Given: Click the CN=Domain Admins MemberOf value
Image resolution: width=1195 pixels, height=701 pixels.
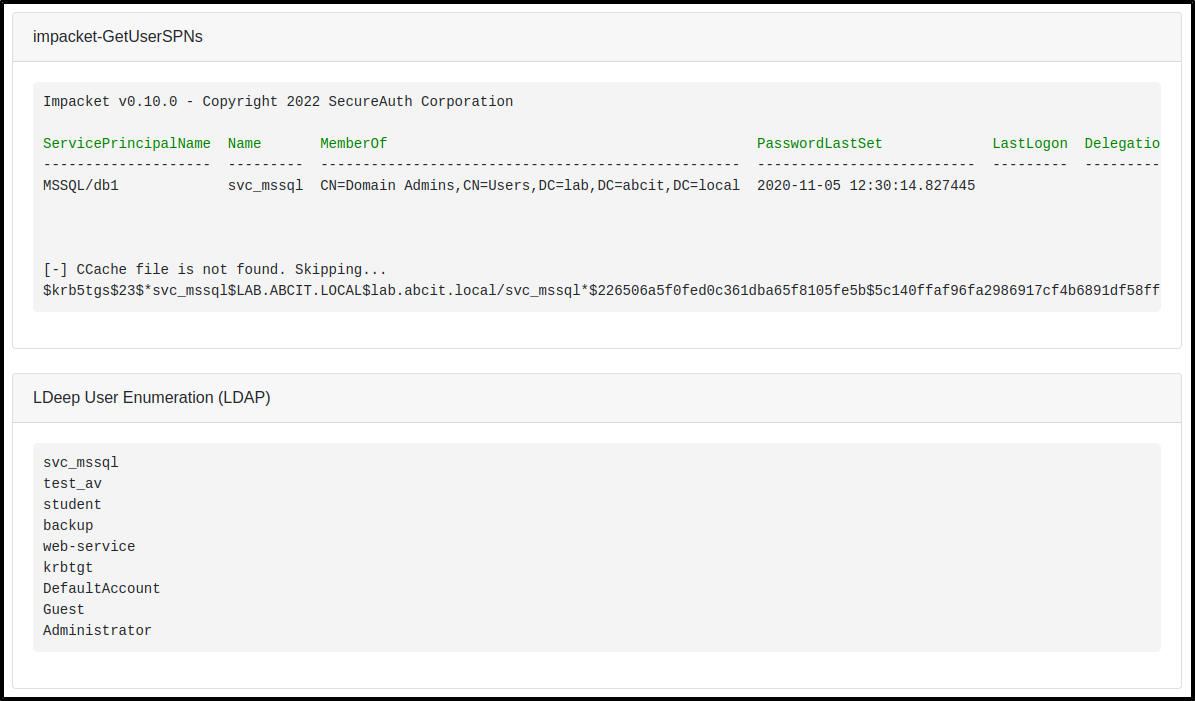Looking at the screenshot, I should pos(530,185).
